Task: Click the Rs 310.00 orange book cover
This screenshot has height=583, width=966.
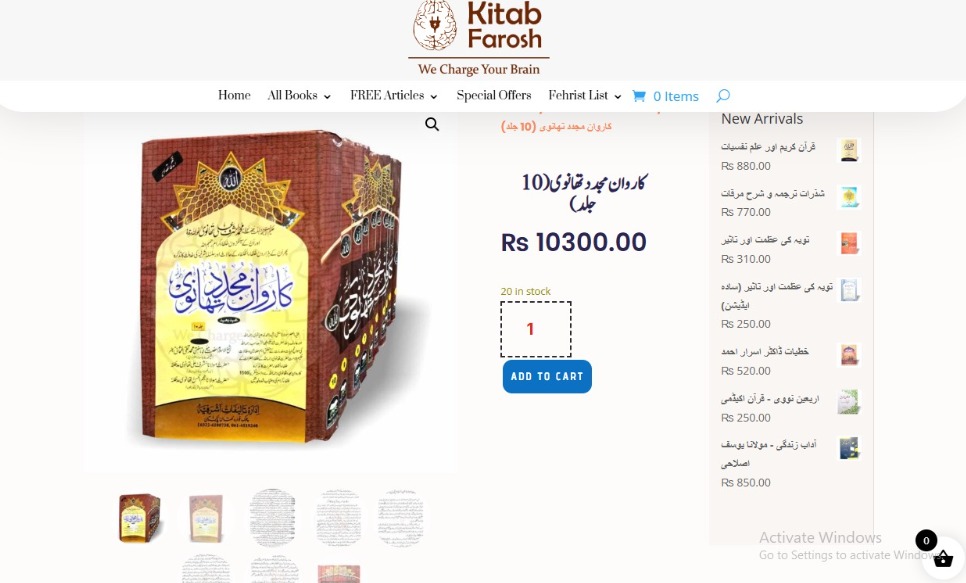Action: point(850,243)
